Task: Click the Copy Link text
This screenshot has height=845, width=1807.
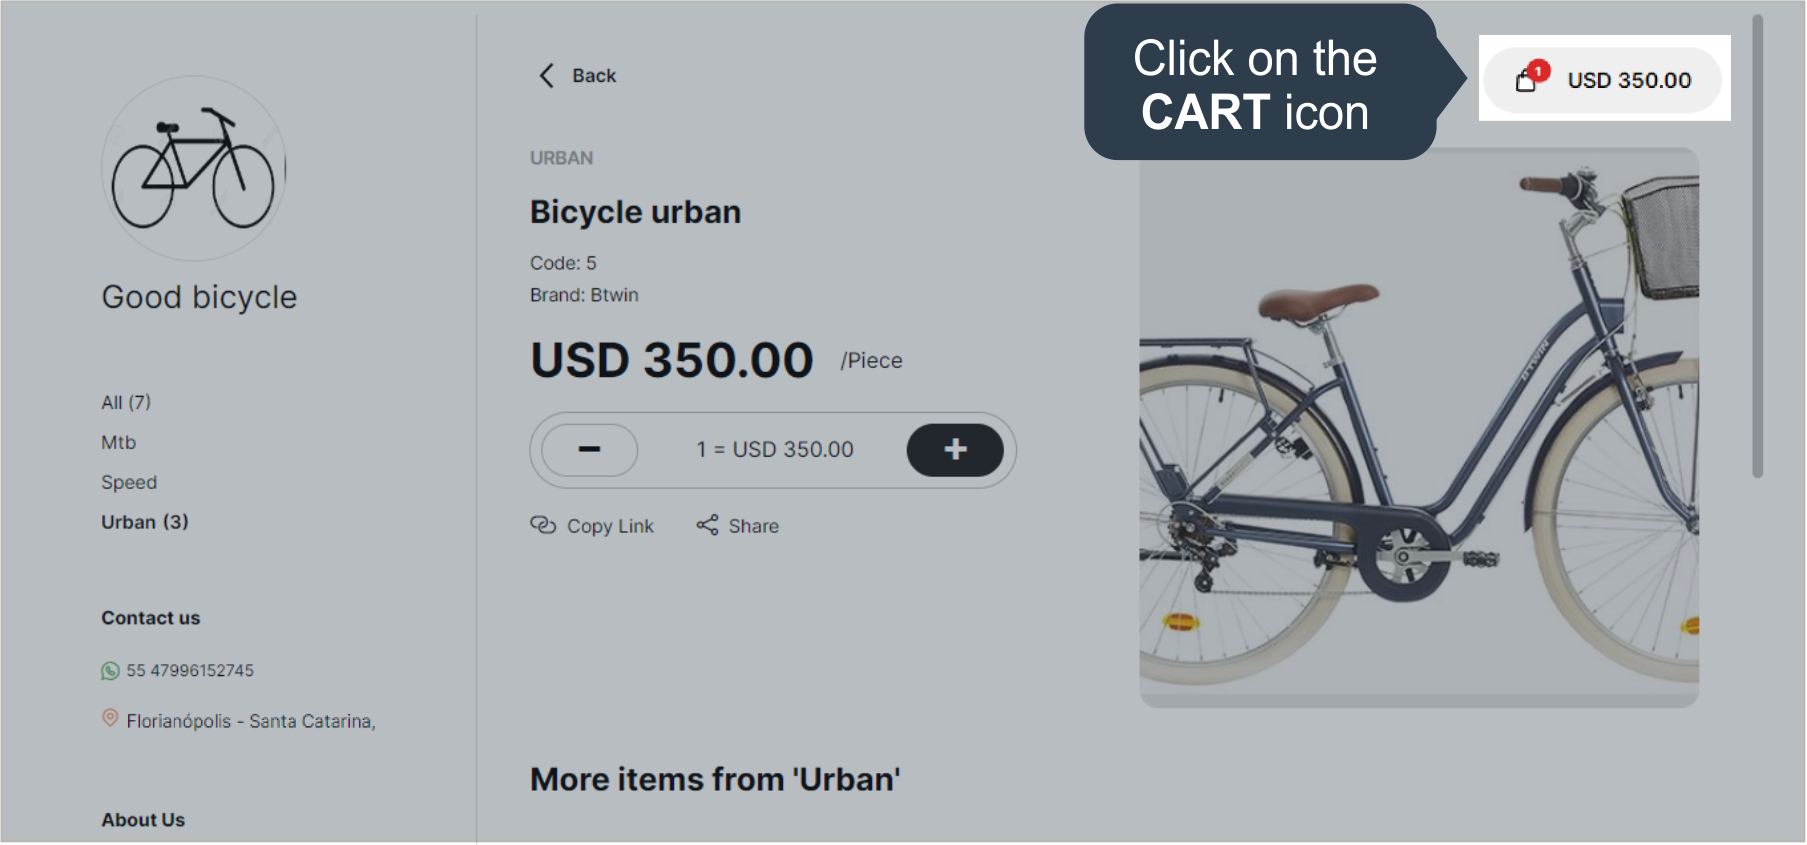Action: point(610,526)
